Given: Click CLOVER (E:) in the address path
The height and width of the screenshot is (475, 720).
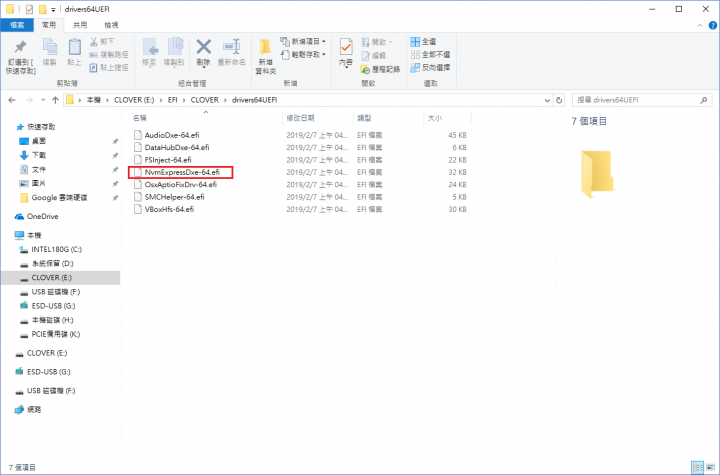Looking at the screenshot, I should 134,100.
